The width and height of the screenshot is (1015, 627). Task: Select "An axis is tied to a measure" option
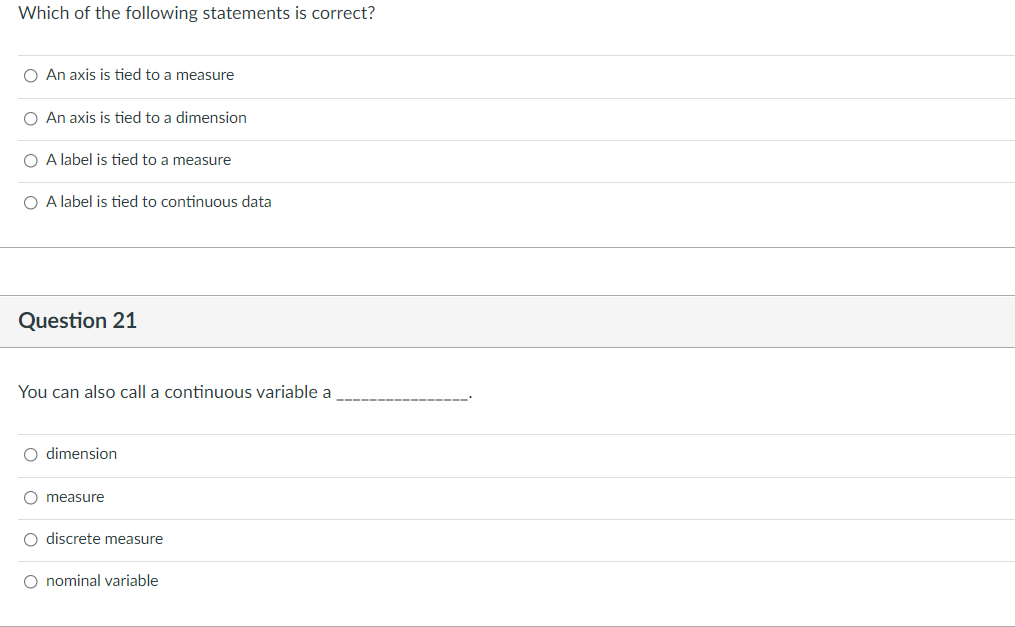[x=30, y=75]
